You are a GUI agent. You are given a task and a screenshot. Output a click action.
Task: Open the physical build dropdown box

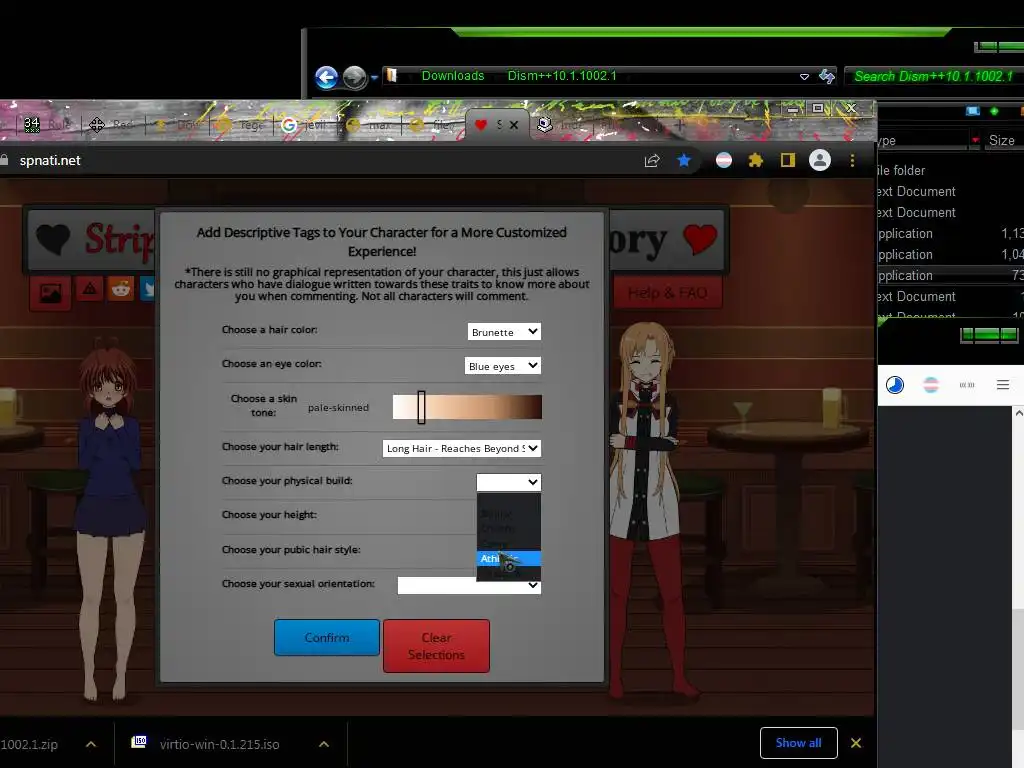pyautogui.click(x=509, y=482)
